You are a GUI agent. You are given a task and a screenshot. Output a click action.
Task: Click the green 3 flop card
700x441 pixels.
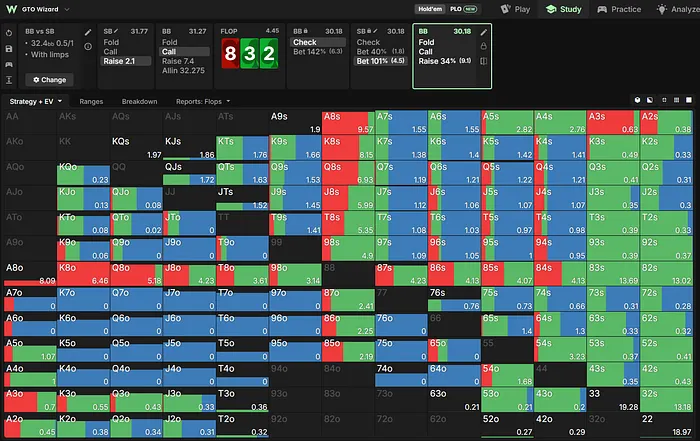coord(250,54)
